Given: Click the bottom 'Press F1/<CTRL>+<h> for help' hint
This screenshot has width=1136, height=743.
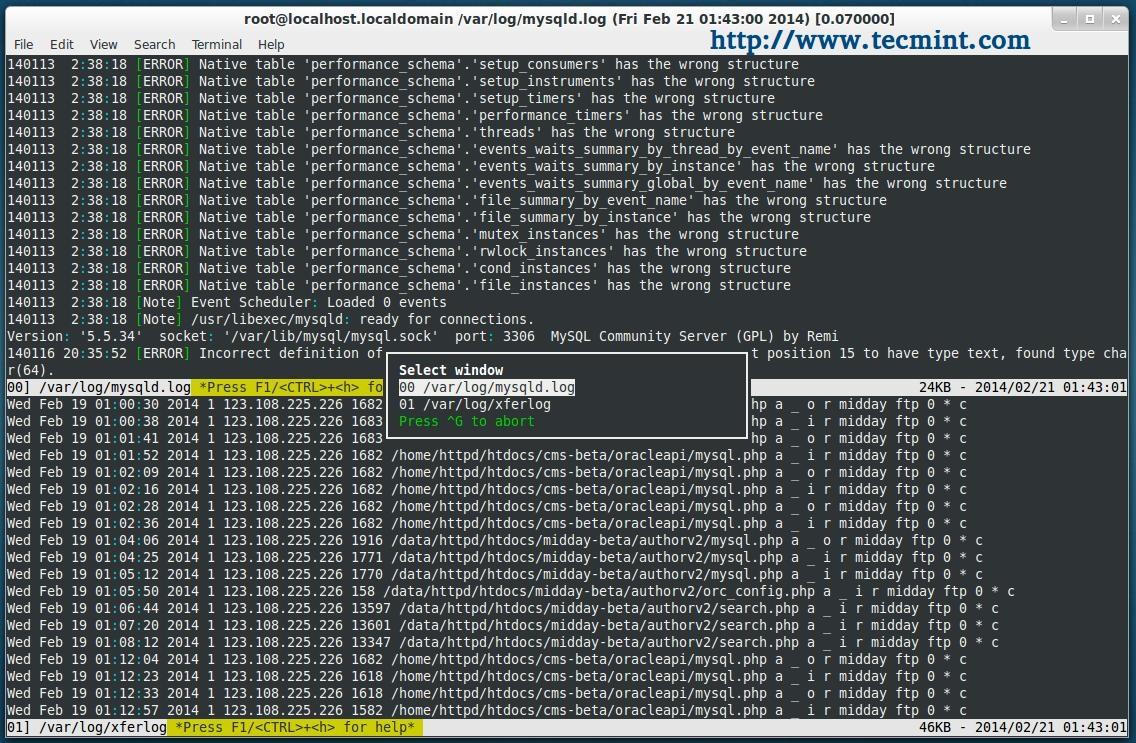Looking at the screenshot, I should click(x=298, y=727).
